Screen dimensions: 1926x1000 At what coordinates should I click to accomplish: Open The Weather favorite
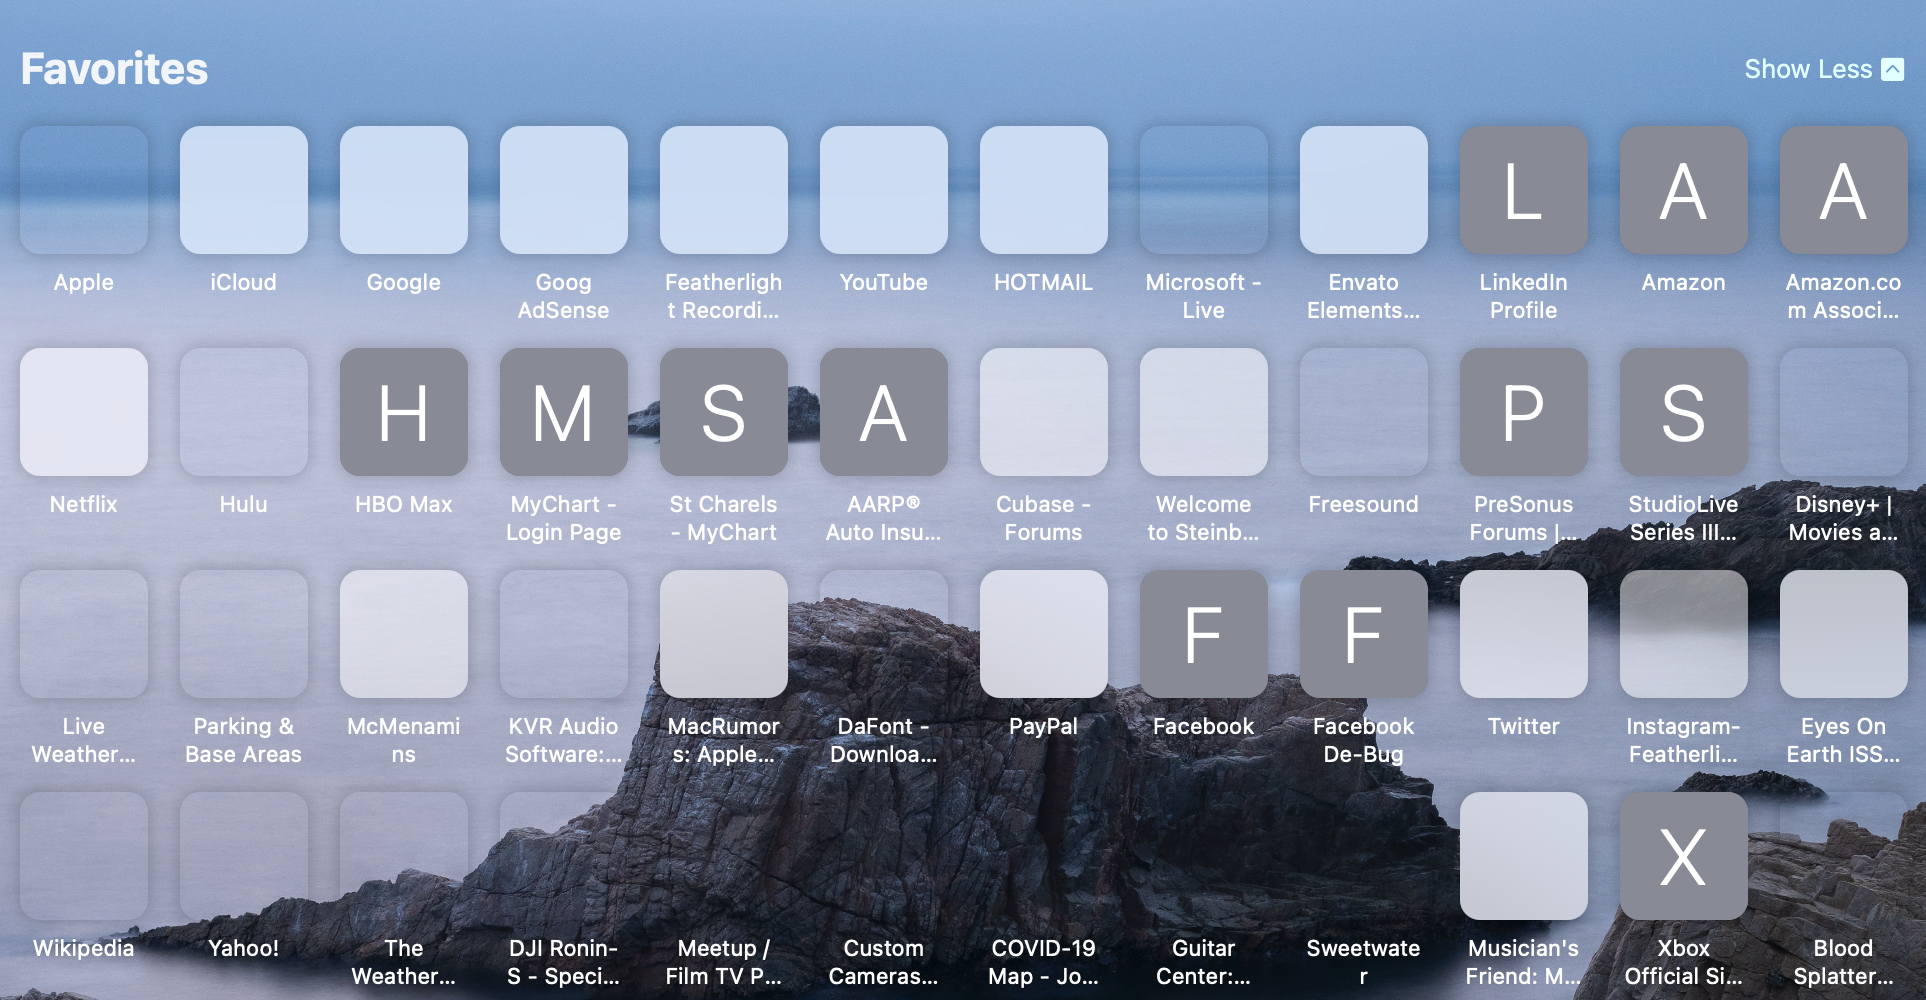coord(404,856)
